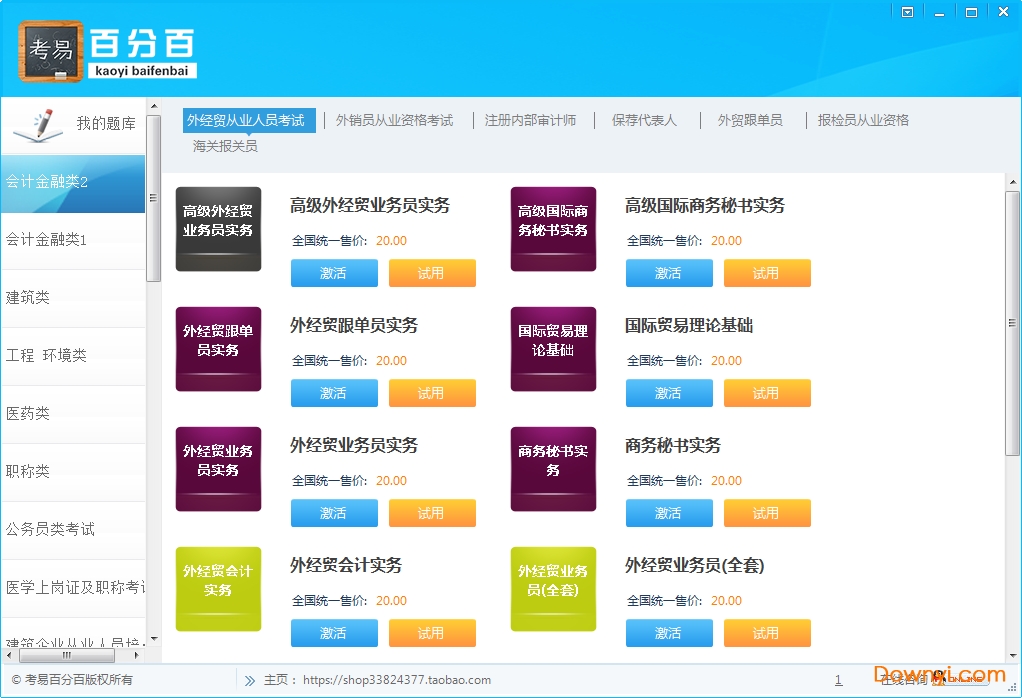Click the green 外经贸会计实务 tile icon
This screenshot has width=1022, height=698.
(x=218, y=589)
